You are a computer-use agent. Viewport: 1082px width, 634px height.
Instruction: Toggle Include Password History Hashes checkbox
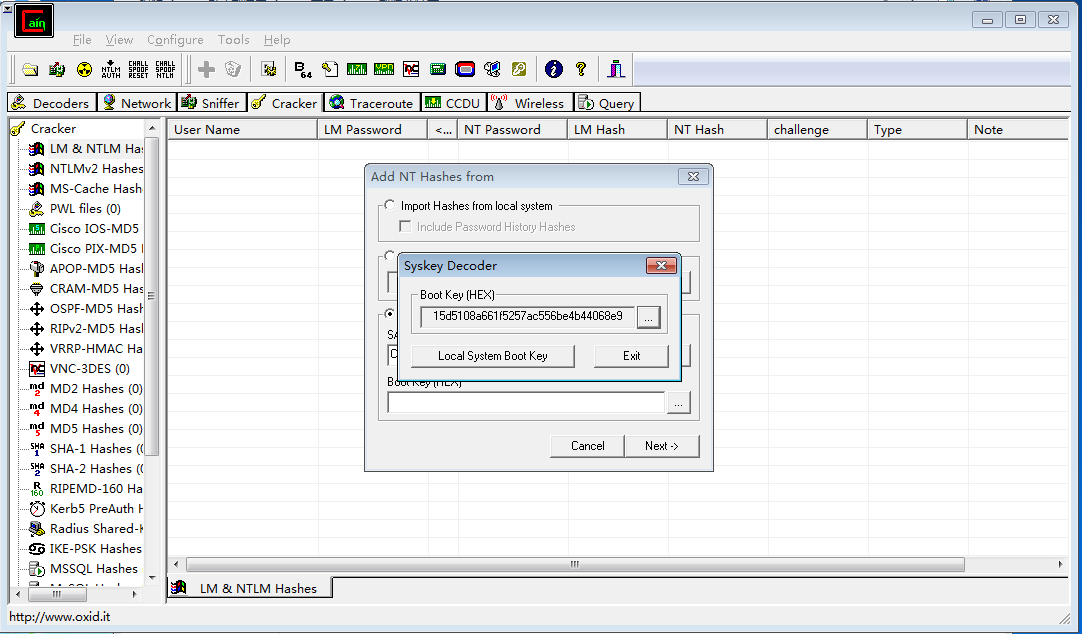405,226
